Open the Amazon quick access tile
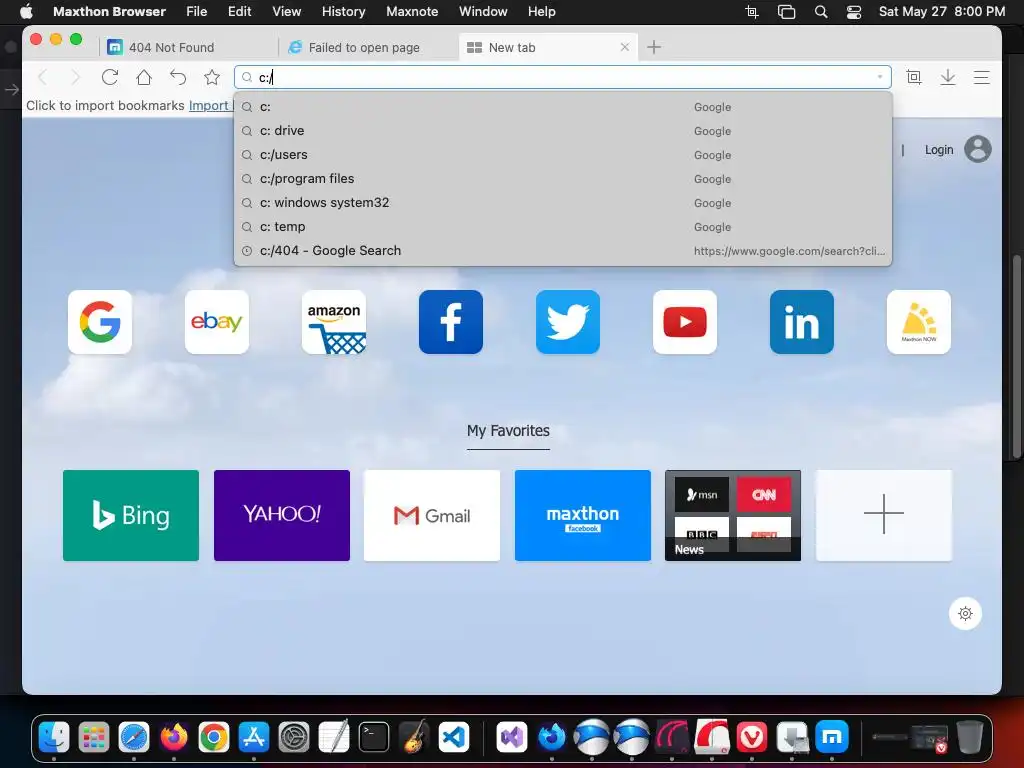 point(334,322)
